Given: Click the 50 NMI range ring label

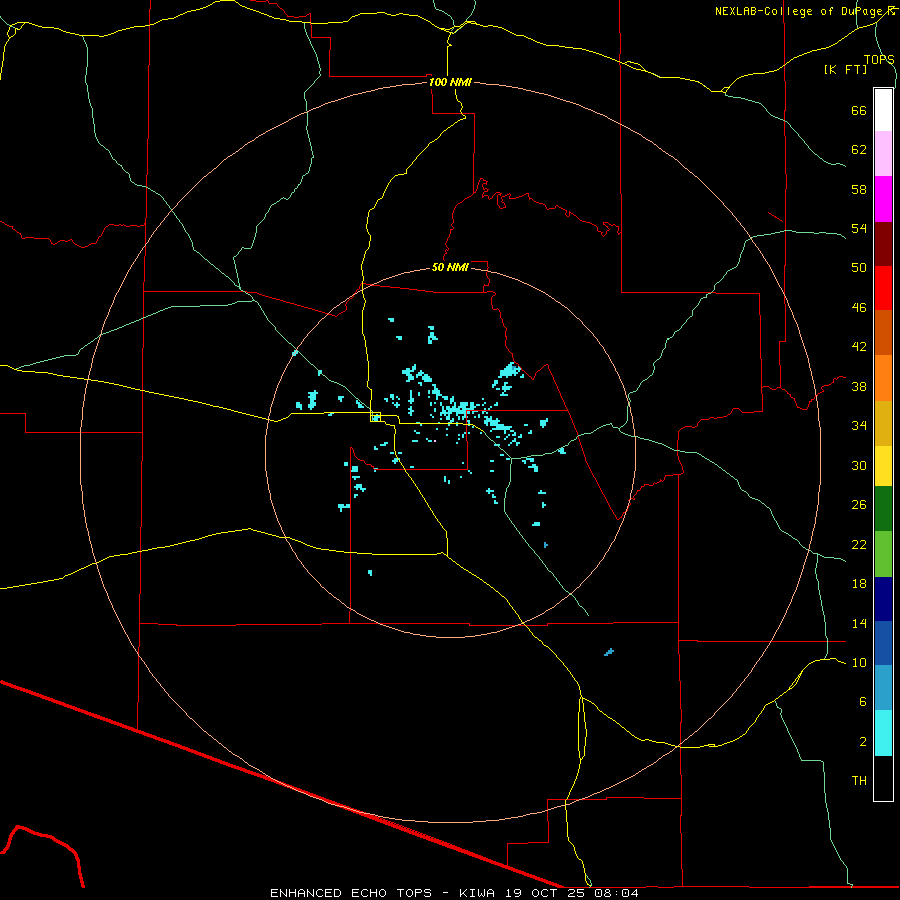Looking at the screenshot, I should point(450,267).
